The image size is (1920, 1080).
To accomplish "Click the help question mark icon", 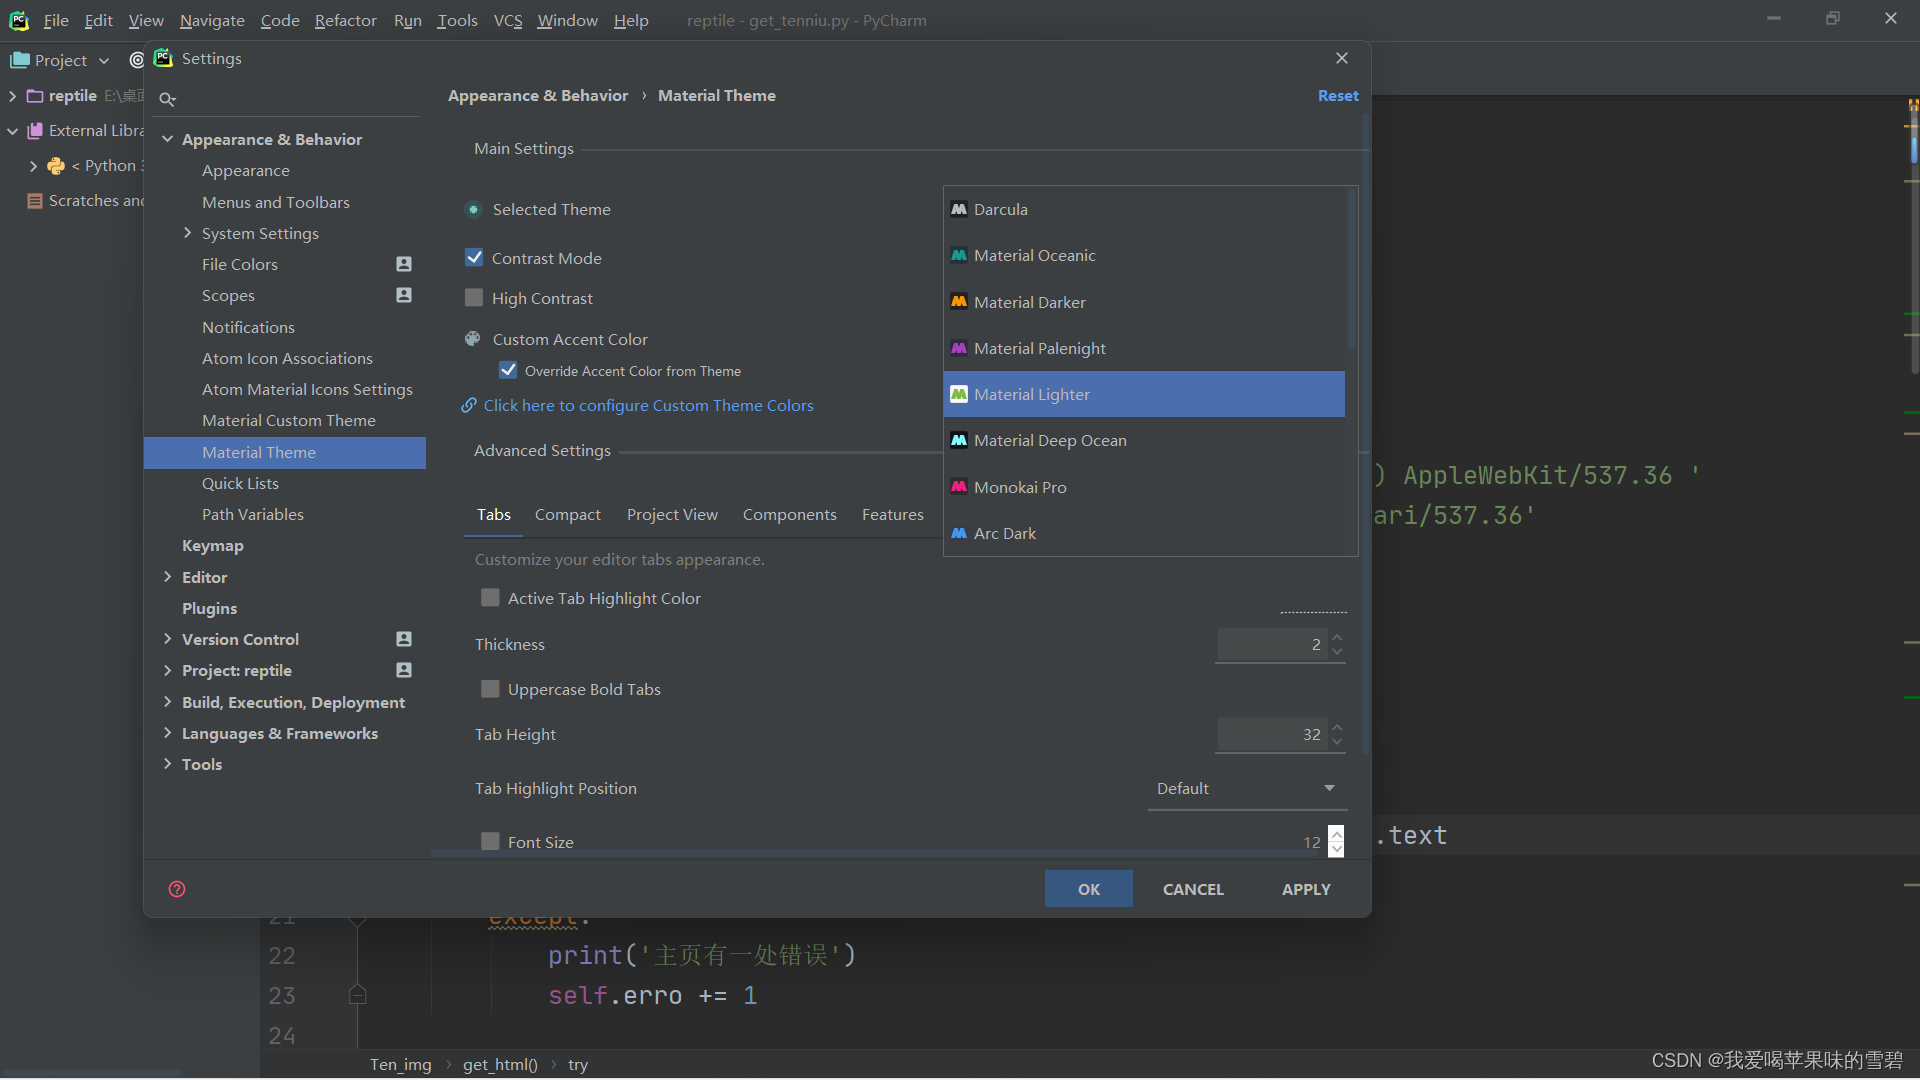I will [177, 889].
